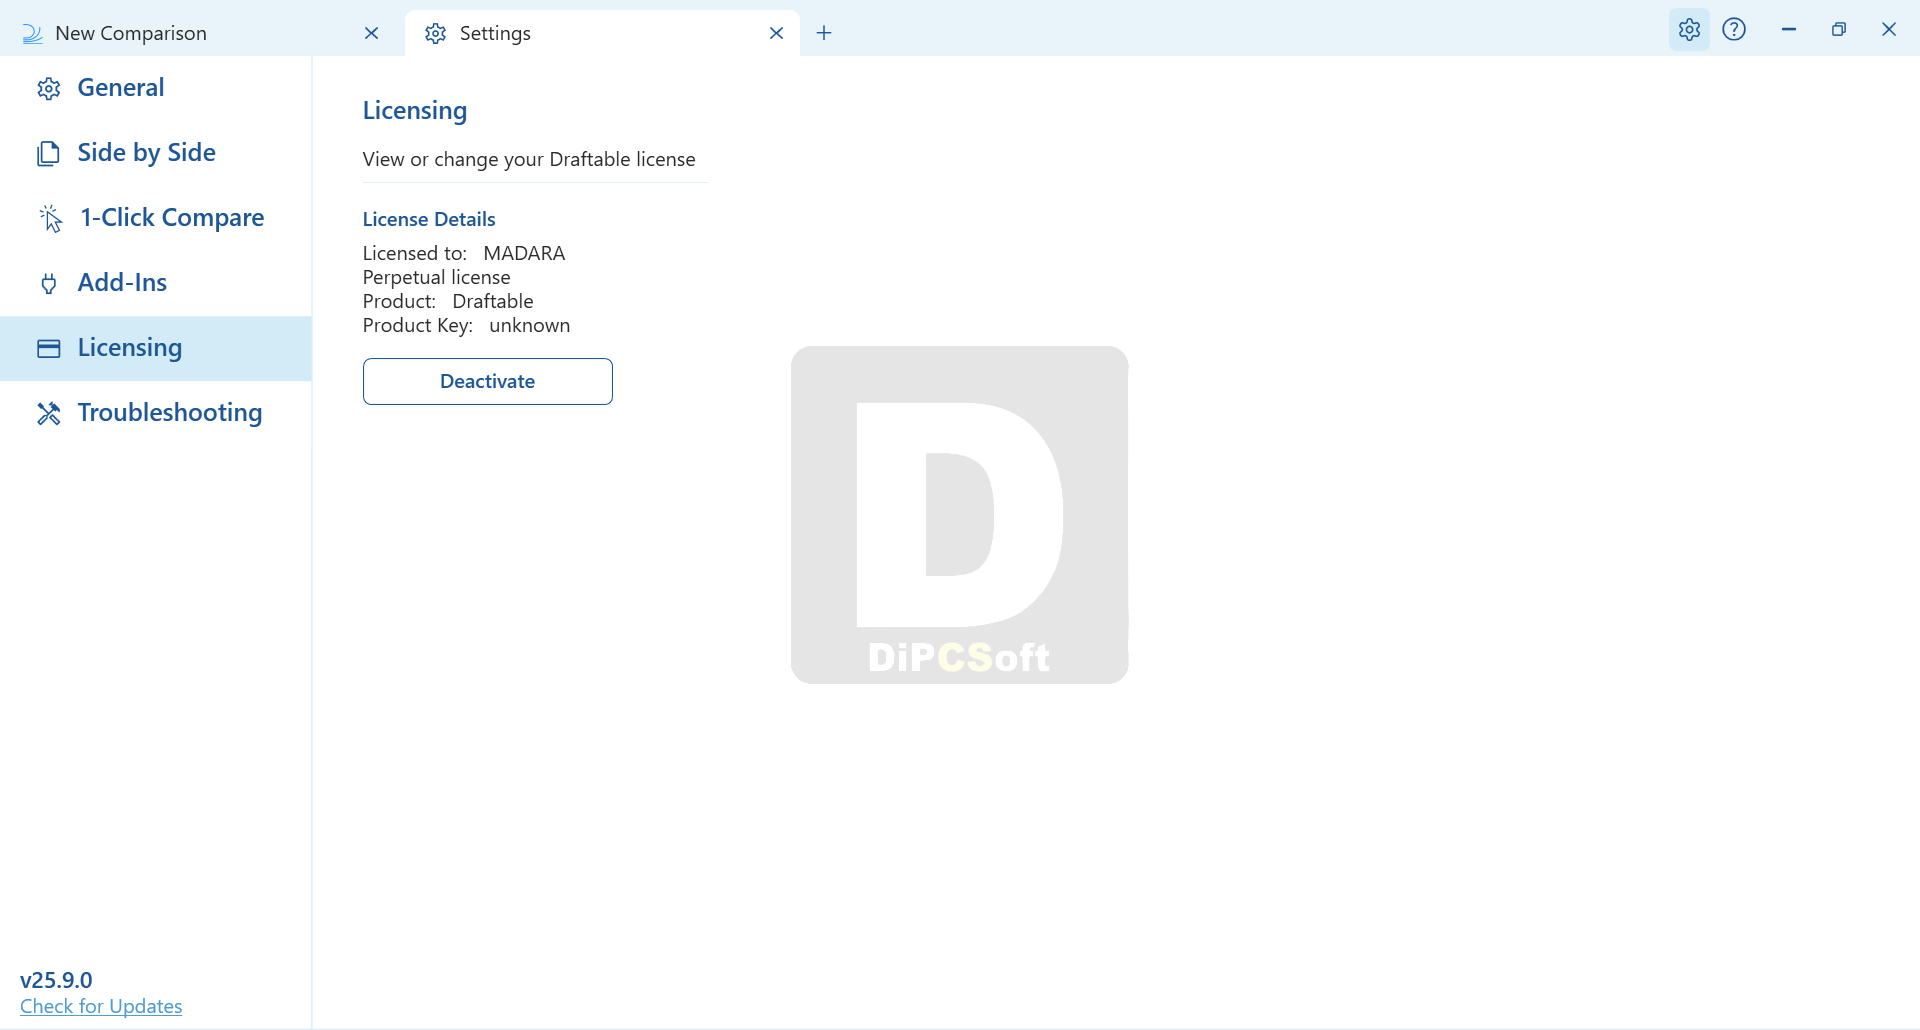Click the Add-Ins plug icon
Image resolution: width=1920 pixels, height=1030 pixels.
pos(48,284)
